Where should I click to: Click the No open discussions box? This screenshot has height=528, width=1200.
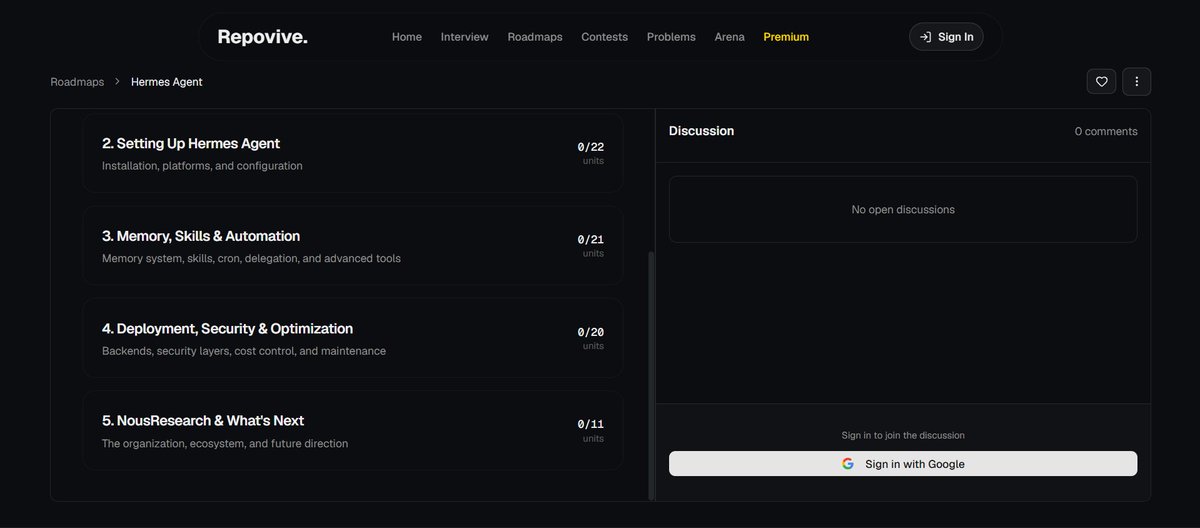(x=903, y=210)
